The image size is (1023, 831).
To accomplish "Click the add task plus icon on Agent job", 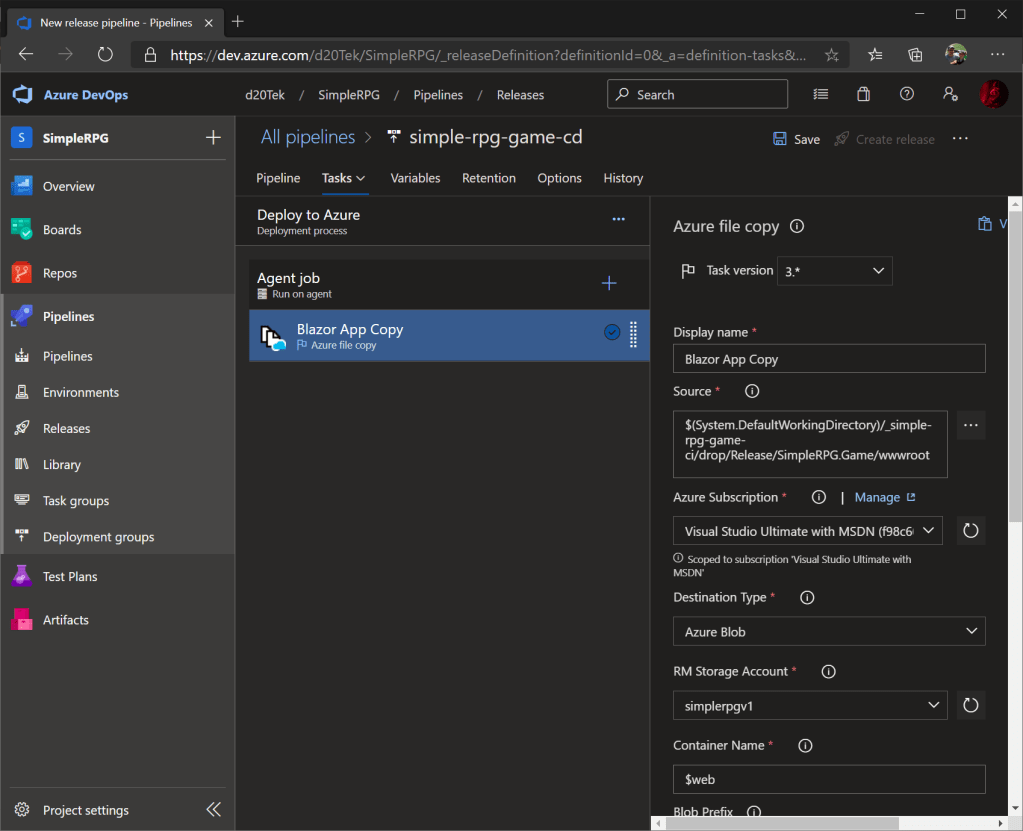I will coord(609,284).
